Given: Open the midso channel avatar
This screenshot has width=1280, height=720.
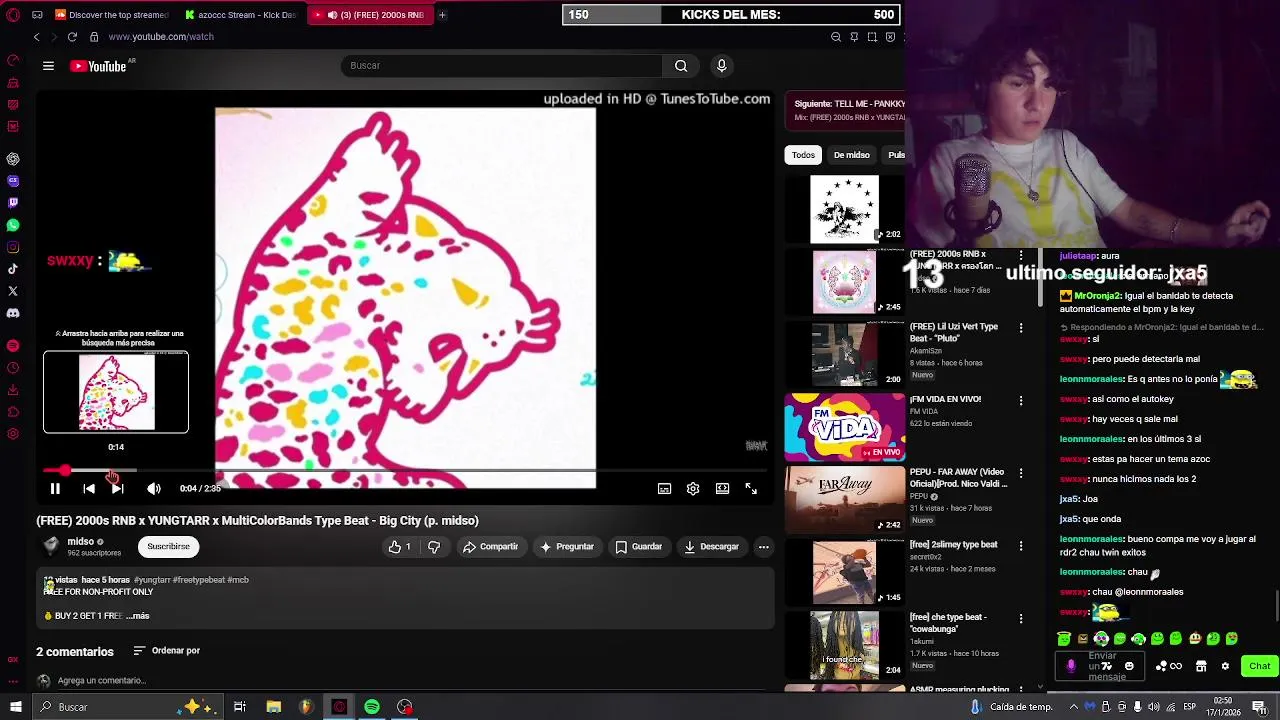Looking at the screenshot, I should (51, 546).
